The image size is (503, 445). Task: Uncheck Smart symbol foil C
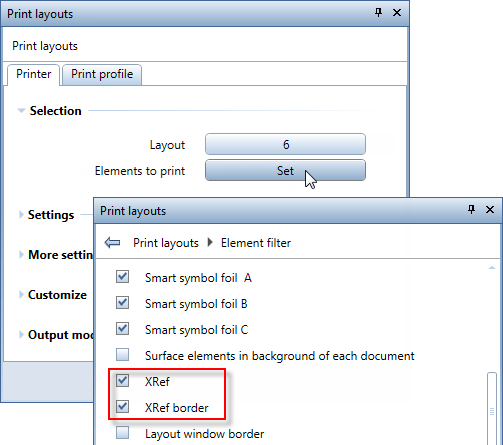click(x=122, y=329)
